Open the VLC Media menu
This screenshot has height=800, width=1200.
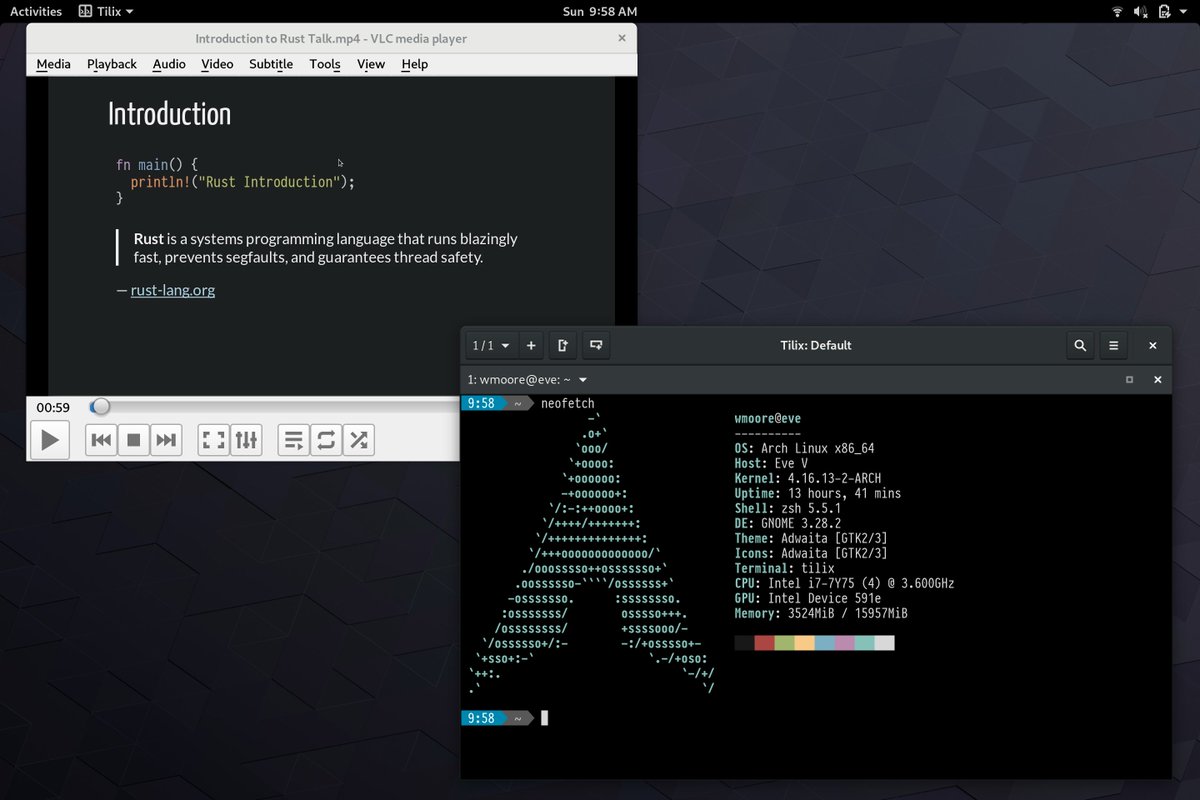coord(54,64)
